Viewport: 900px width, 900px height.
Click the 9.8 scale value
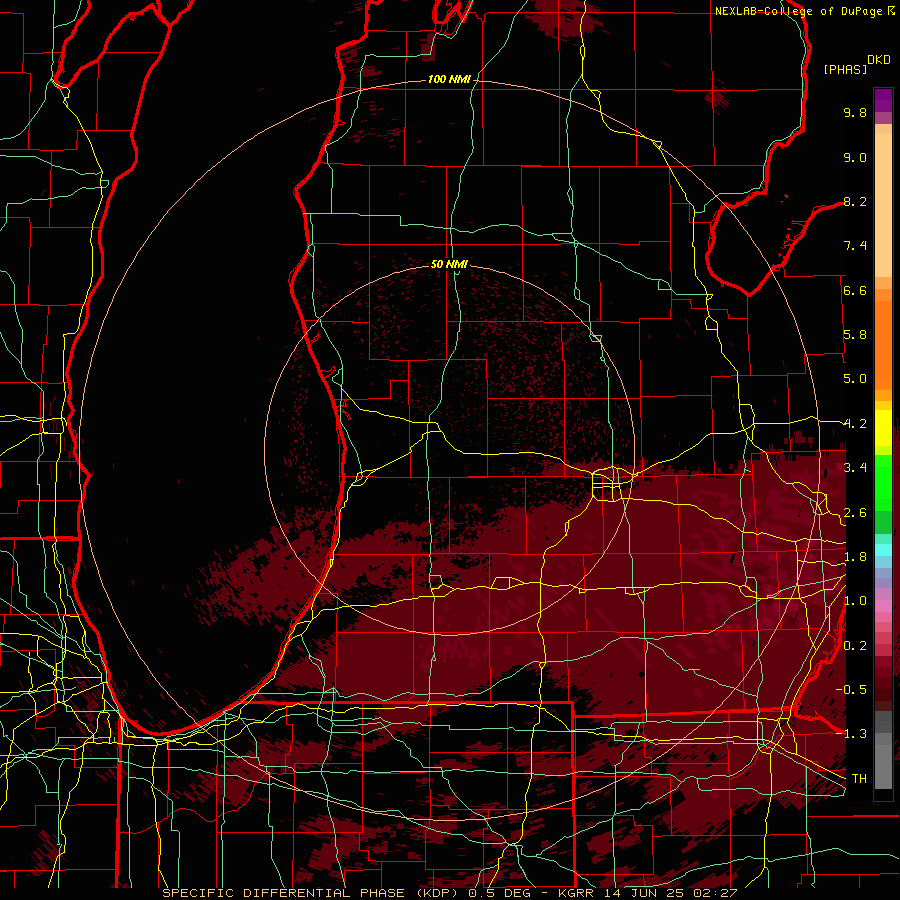[x=855, y=112]
